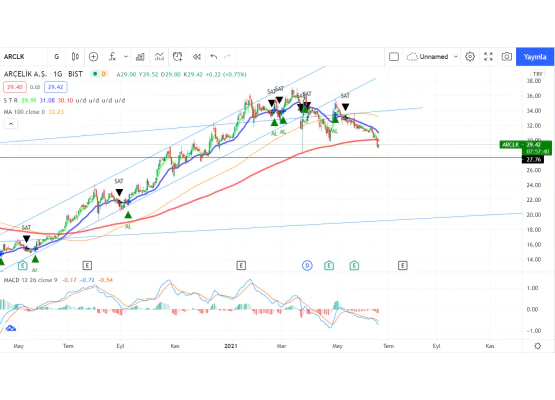Image resolution: width=555 pixels, height=400 pixels.
Task: Click the green market status dot
Action: click(95, 74)
